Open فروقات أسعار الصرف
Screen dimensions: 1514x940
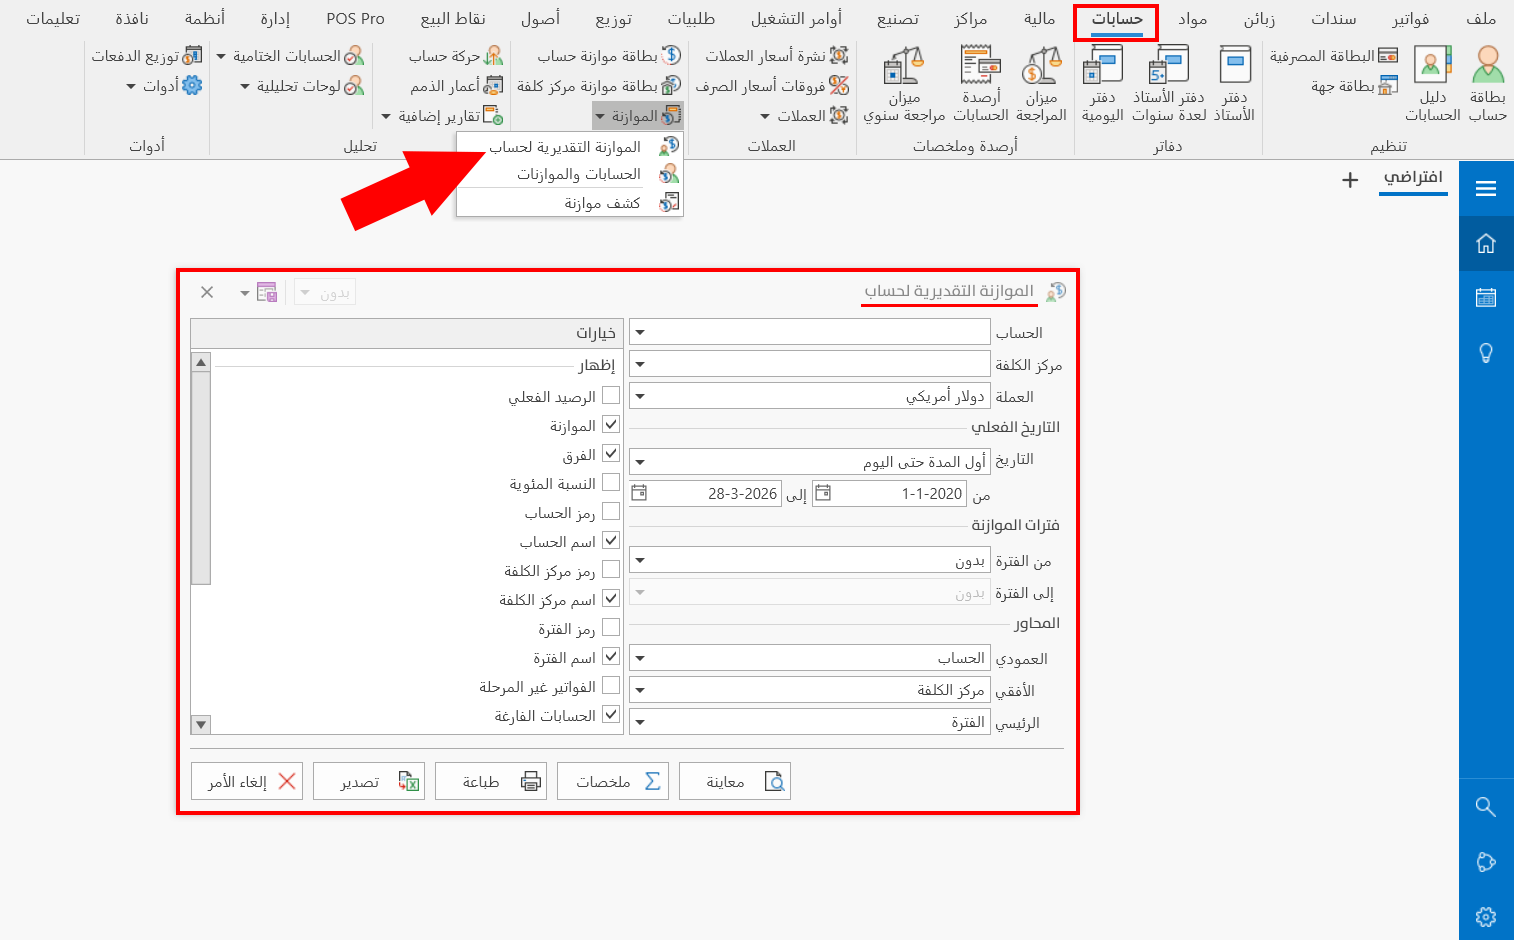tap(772, 86)
